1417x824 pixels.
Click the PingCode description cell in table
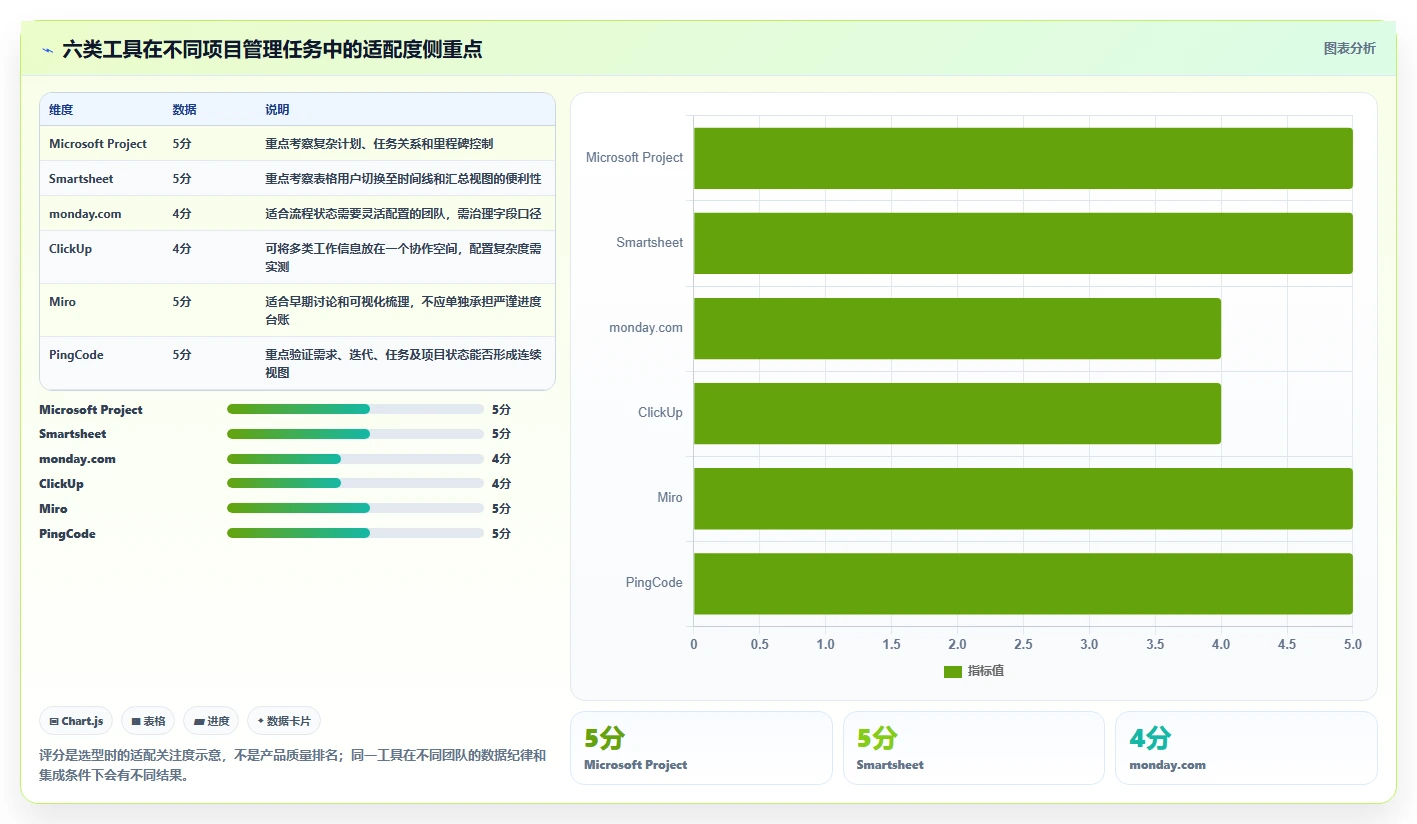click(403, 363)
